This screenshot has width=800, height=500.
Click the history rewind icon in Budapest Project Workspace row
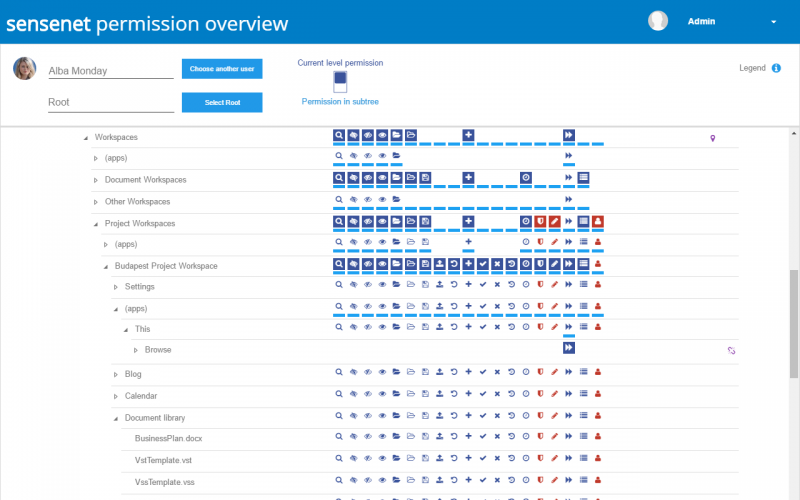point(512,264)
